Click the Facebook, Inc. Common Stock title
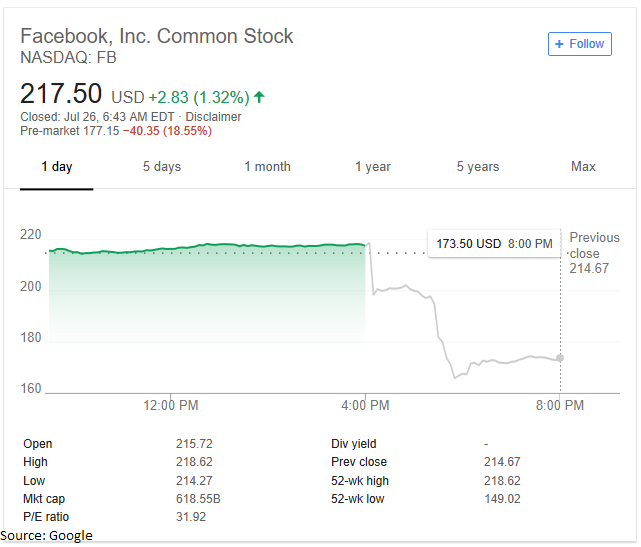 coord(157,36)
